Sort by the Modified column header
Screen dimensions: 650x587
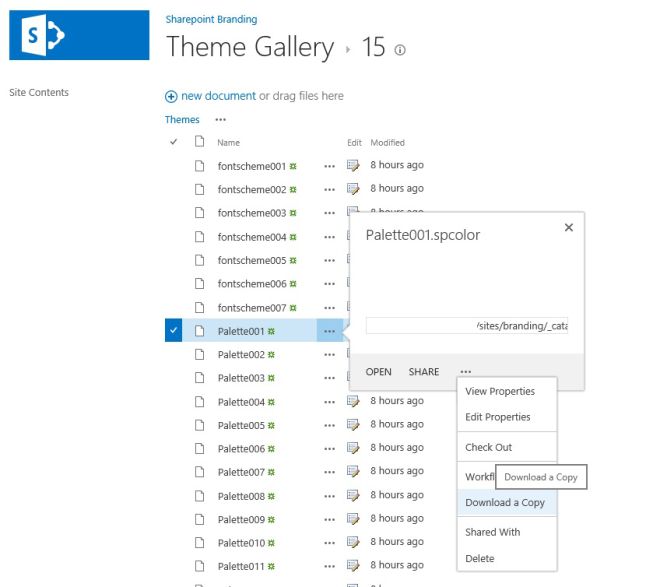point(387,143)
